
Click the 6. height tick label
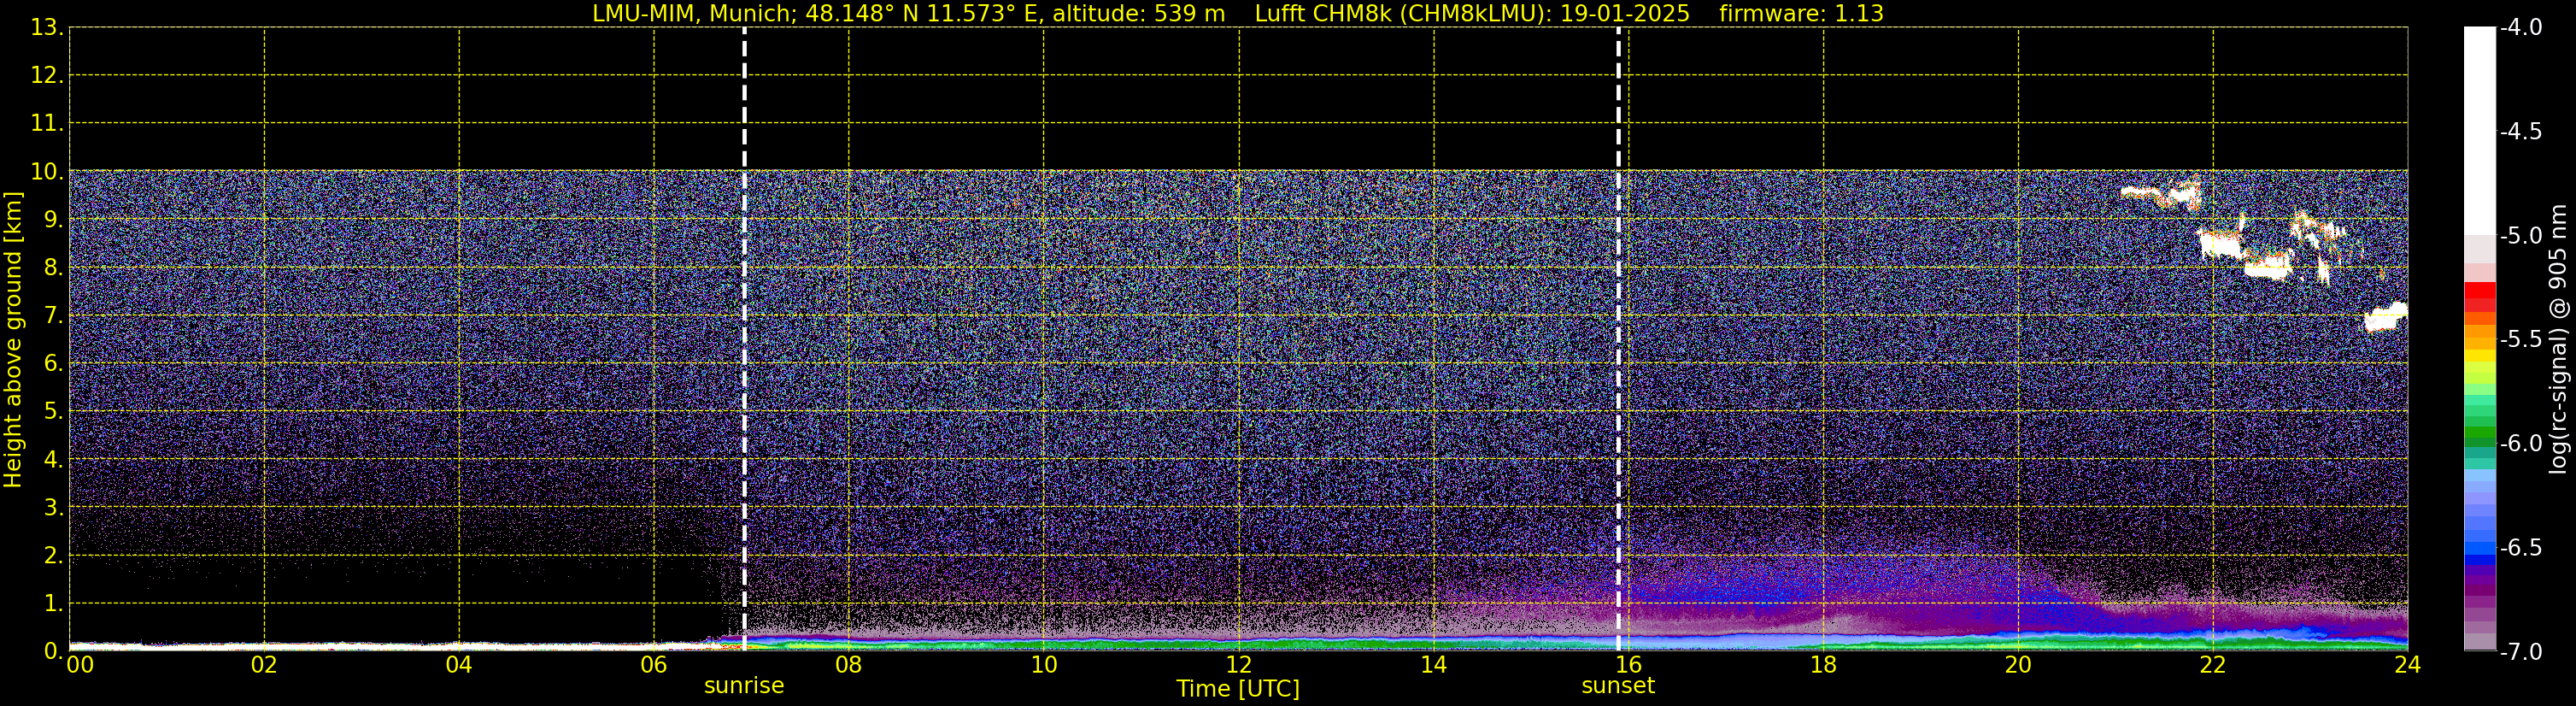(x=53, y=364)
